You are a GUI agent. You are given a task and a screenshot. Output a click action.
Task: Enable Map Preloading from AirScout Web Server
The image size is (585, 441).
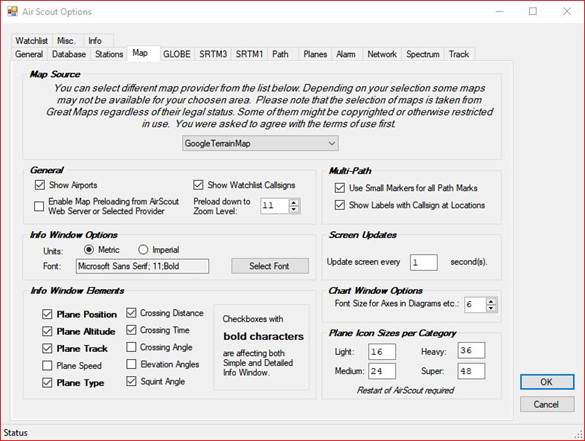39,206
